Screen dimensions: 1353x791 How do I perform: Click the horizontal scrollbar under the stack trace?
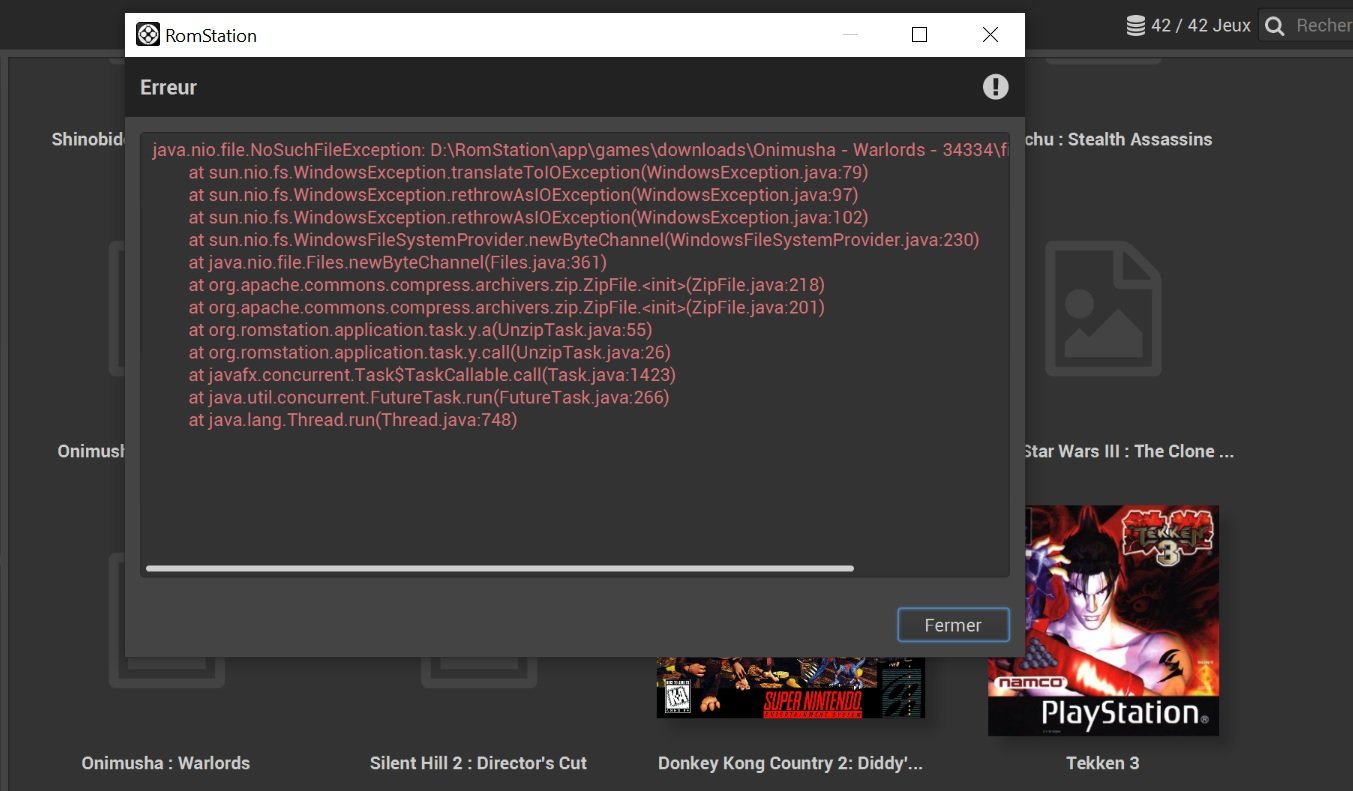500,568
